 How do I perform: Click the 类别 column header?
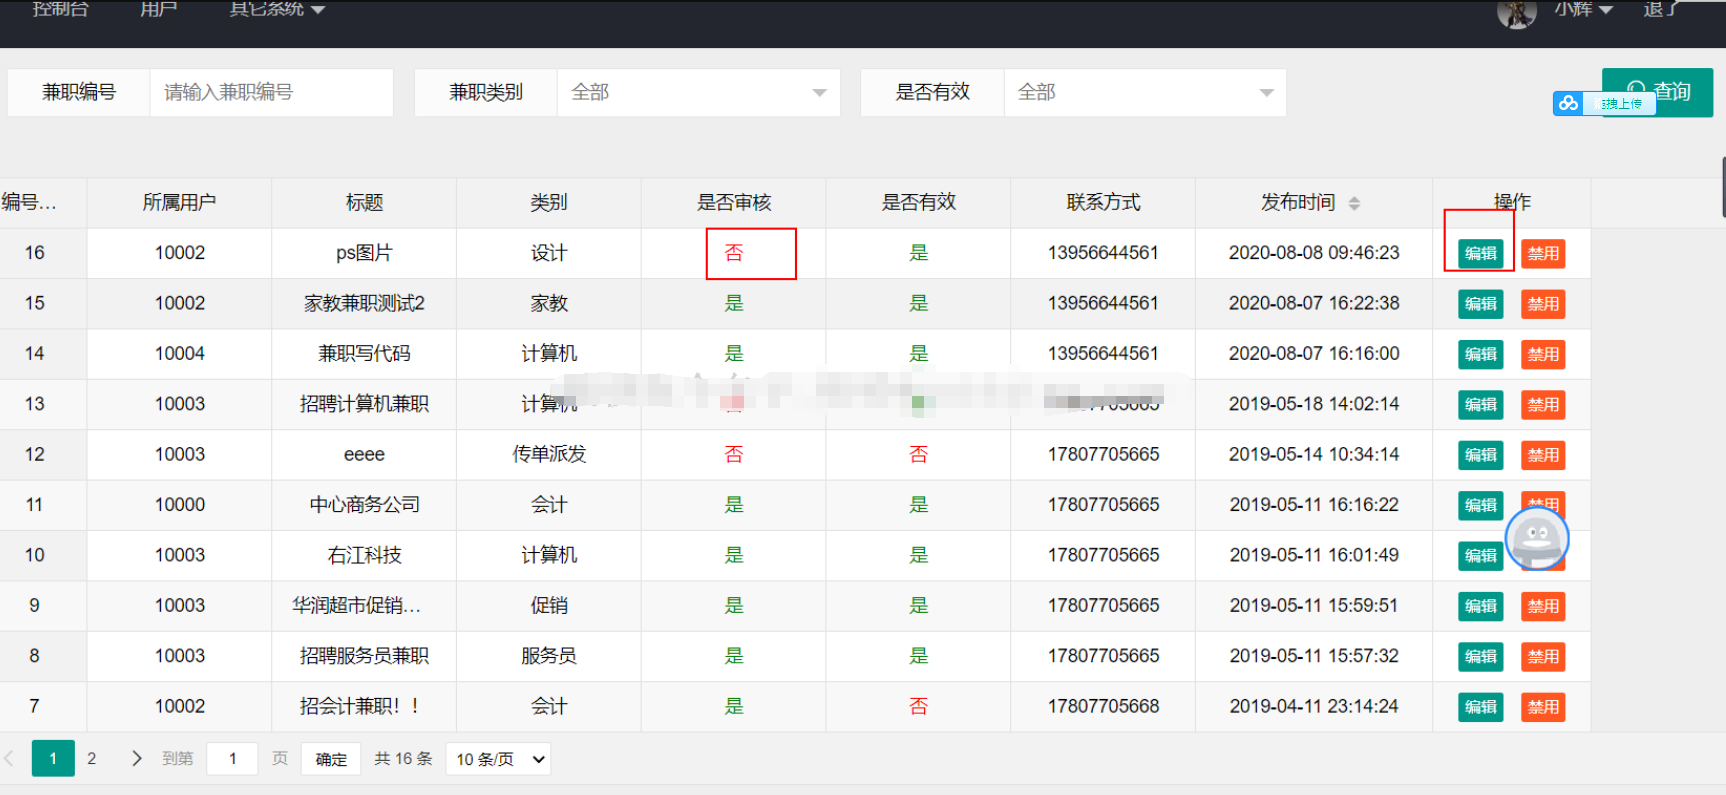click(x=549, y=203)
